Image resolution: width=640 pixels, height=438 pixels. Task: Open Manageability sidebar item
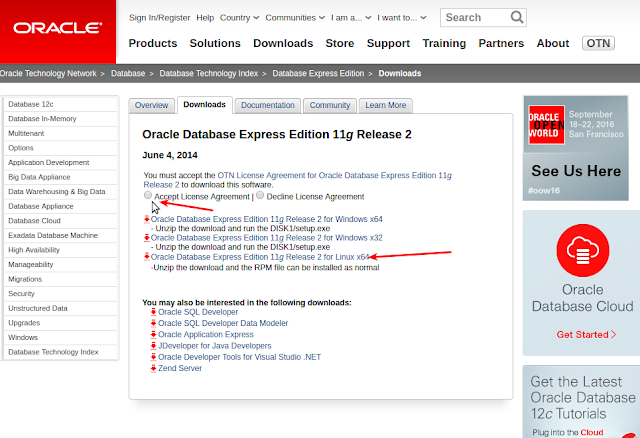click(60, 265)
